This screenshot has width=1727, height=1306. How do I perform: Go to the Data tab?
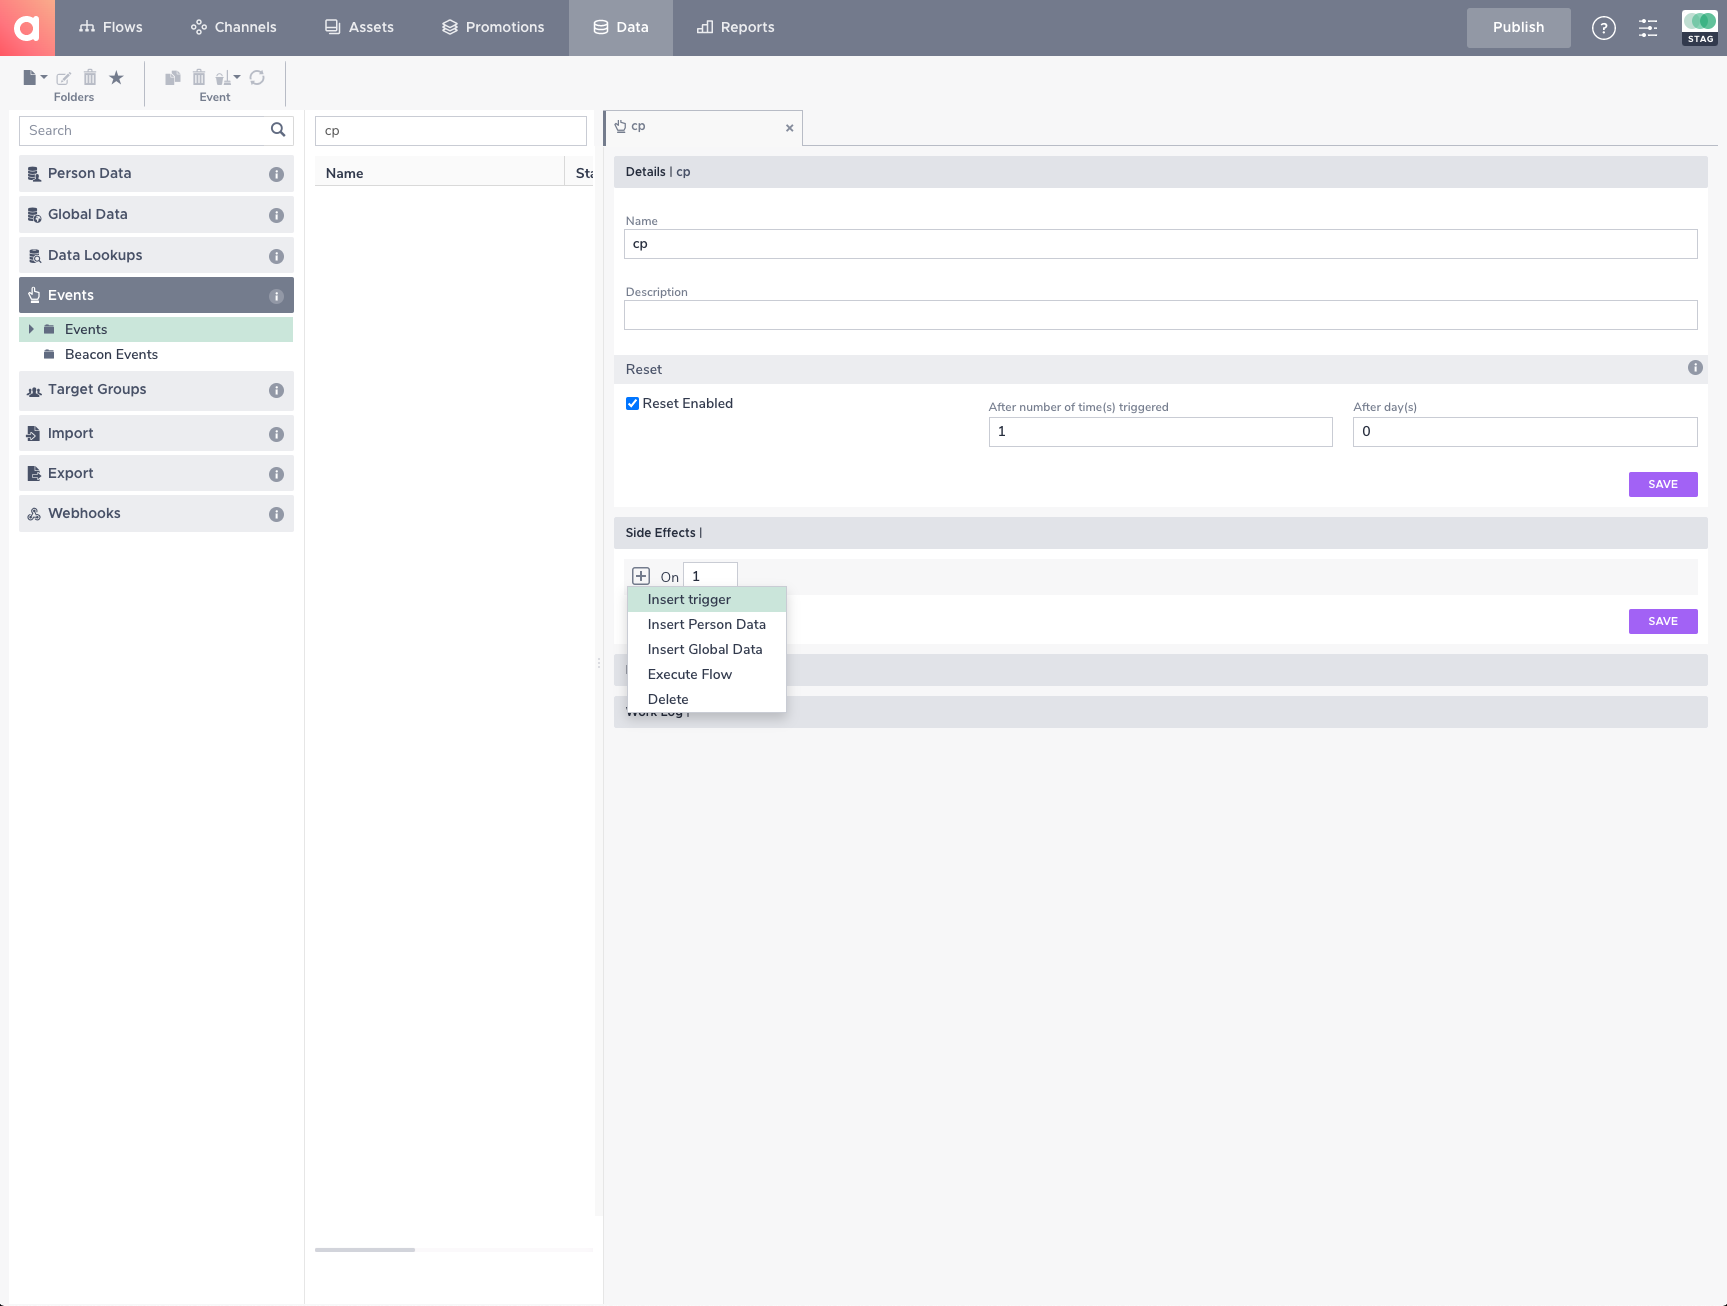point(621,27)
